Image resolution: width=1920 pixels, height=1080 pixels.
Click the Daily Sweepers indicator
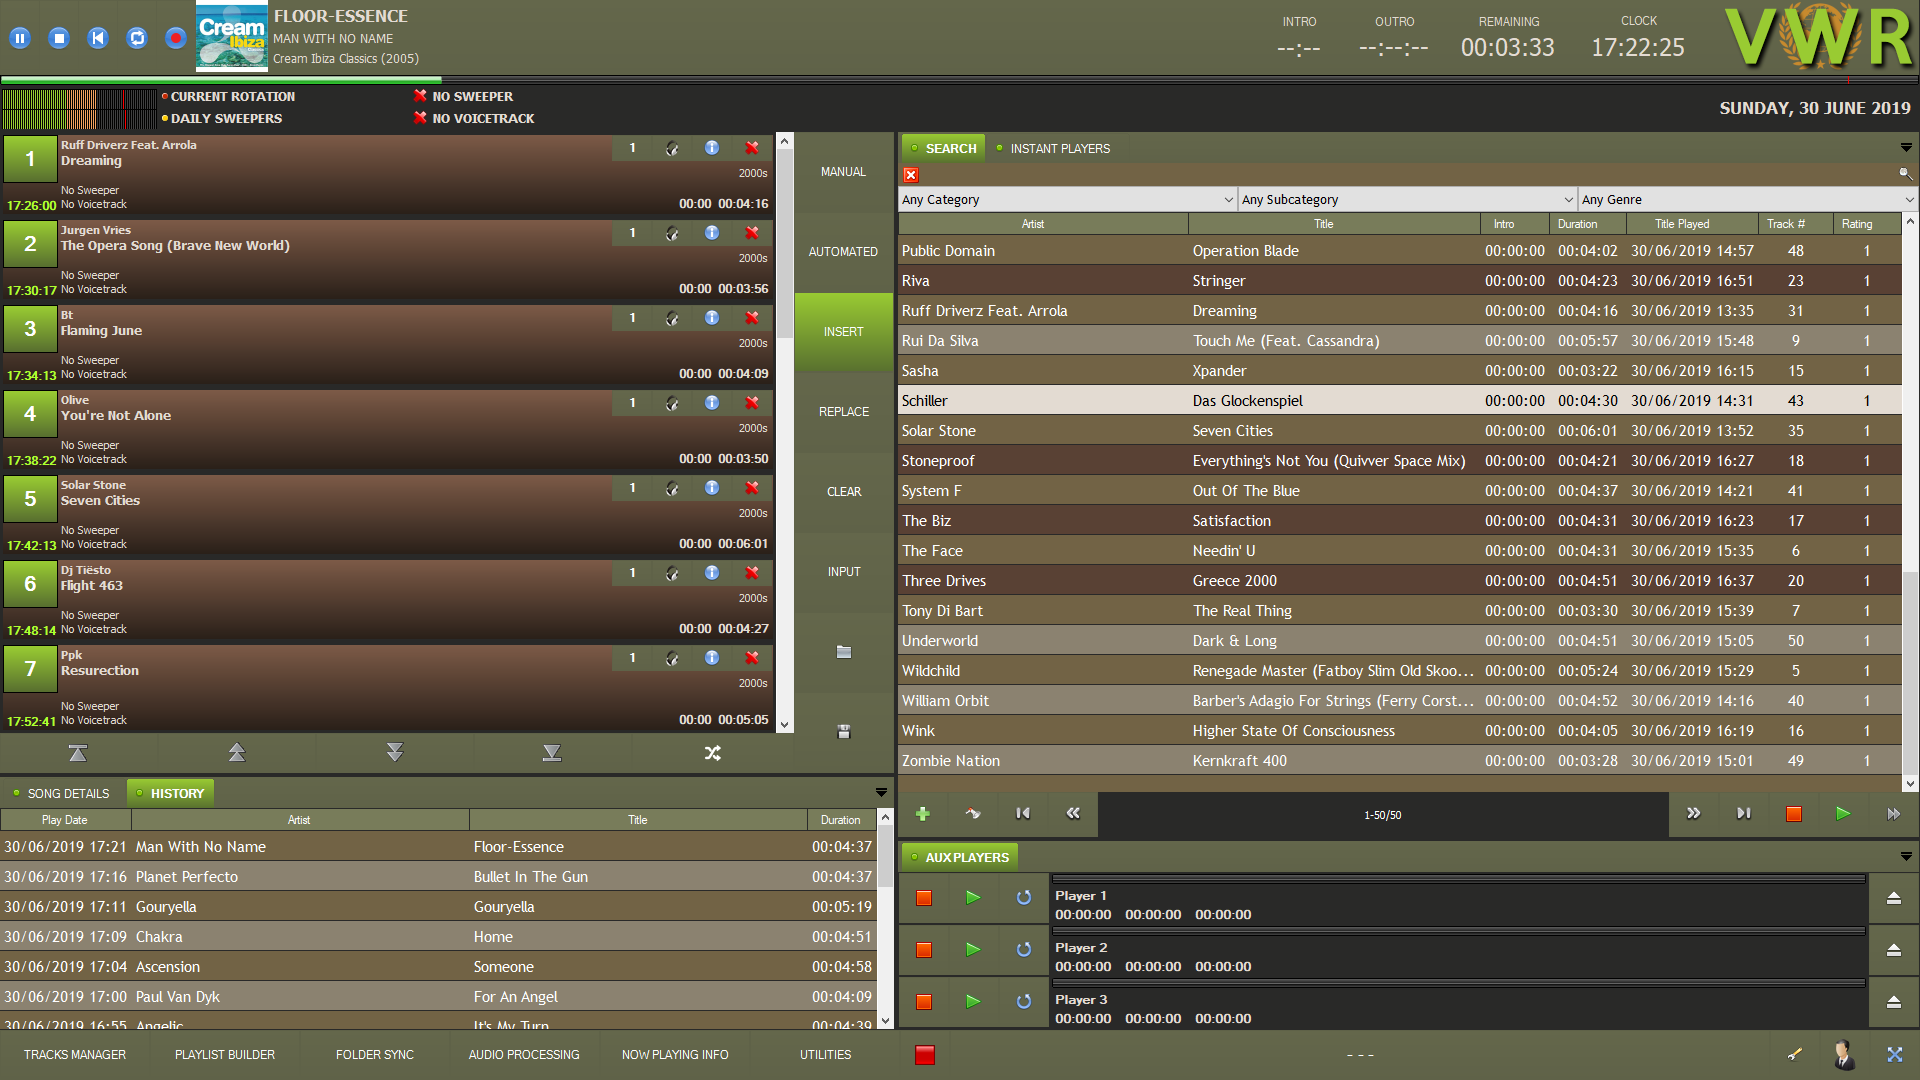click(x=222, y=119)
